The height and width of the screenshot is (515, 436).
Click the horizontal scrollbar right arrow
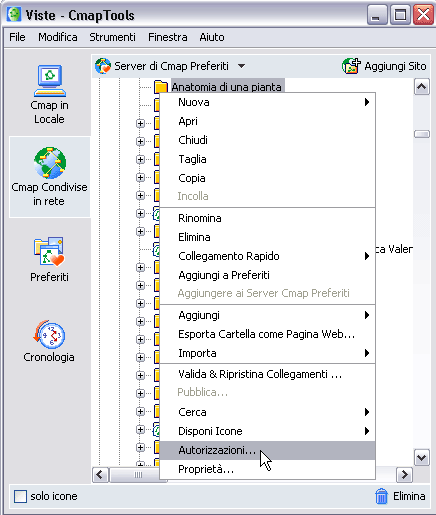click(404, 474)
